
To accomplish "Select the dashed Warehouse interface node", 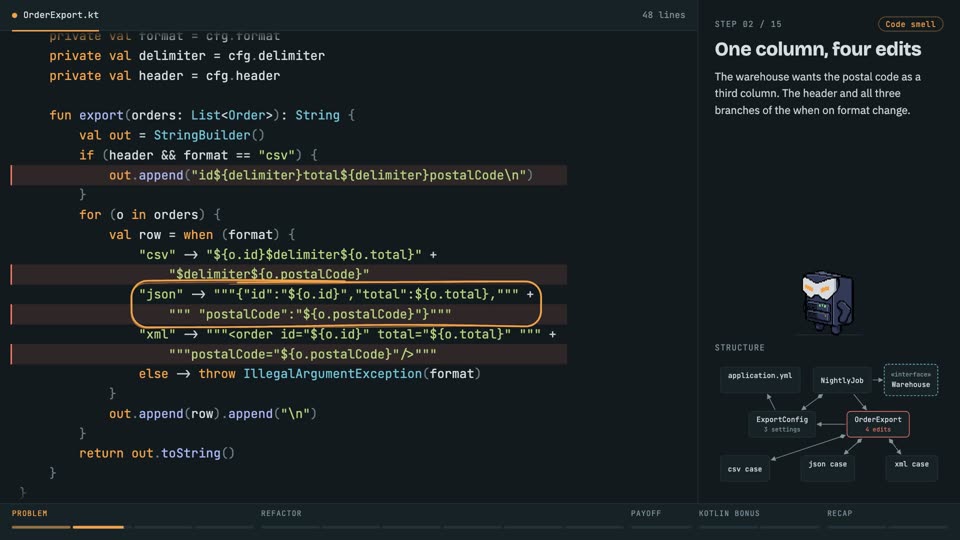I will (x=910, y=380).
